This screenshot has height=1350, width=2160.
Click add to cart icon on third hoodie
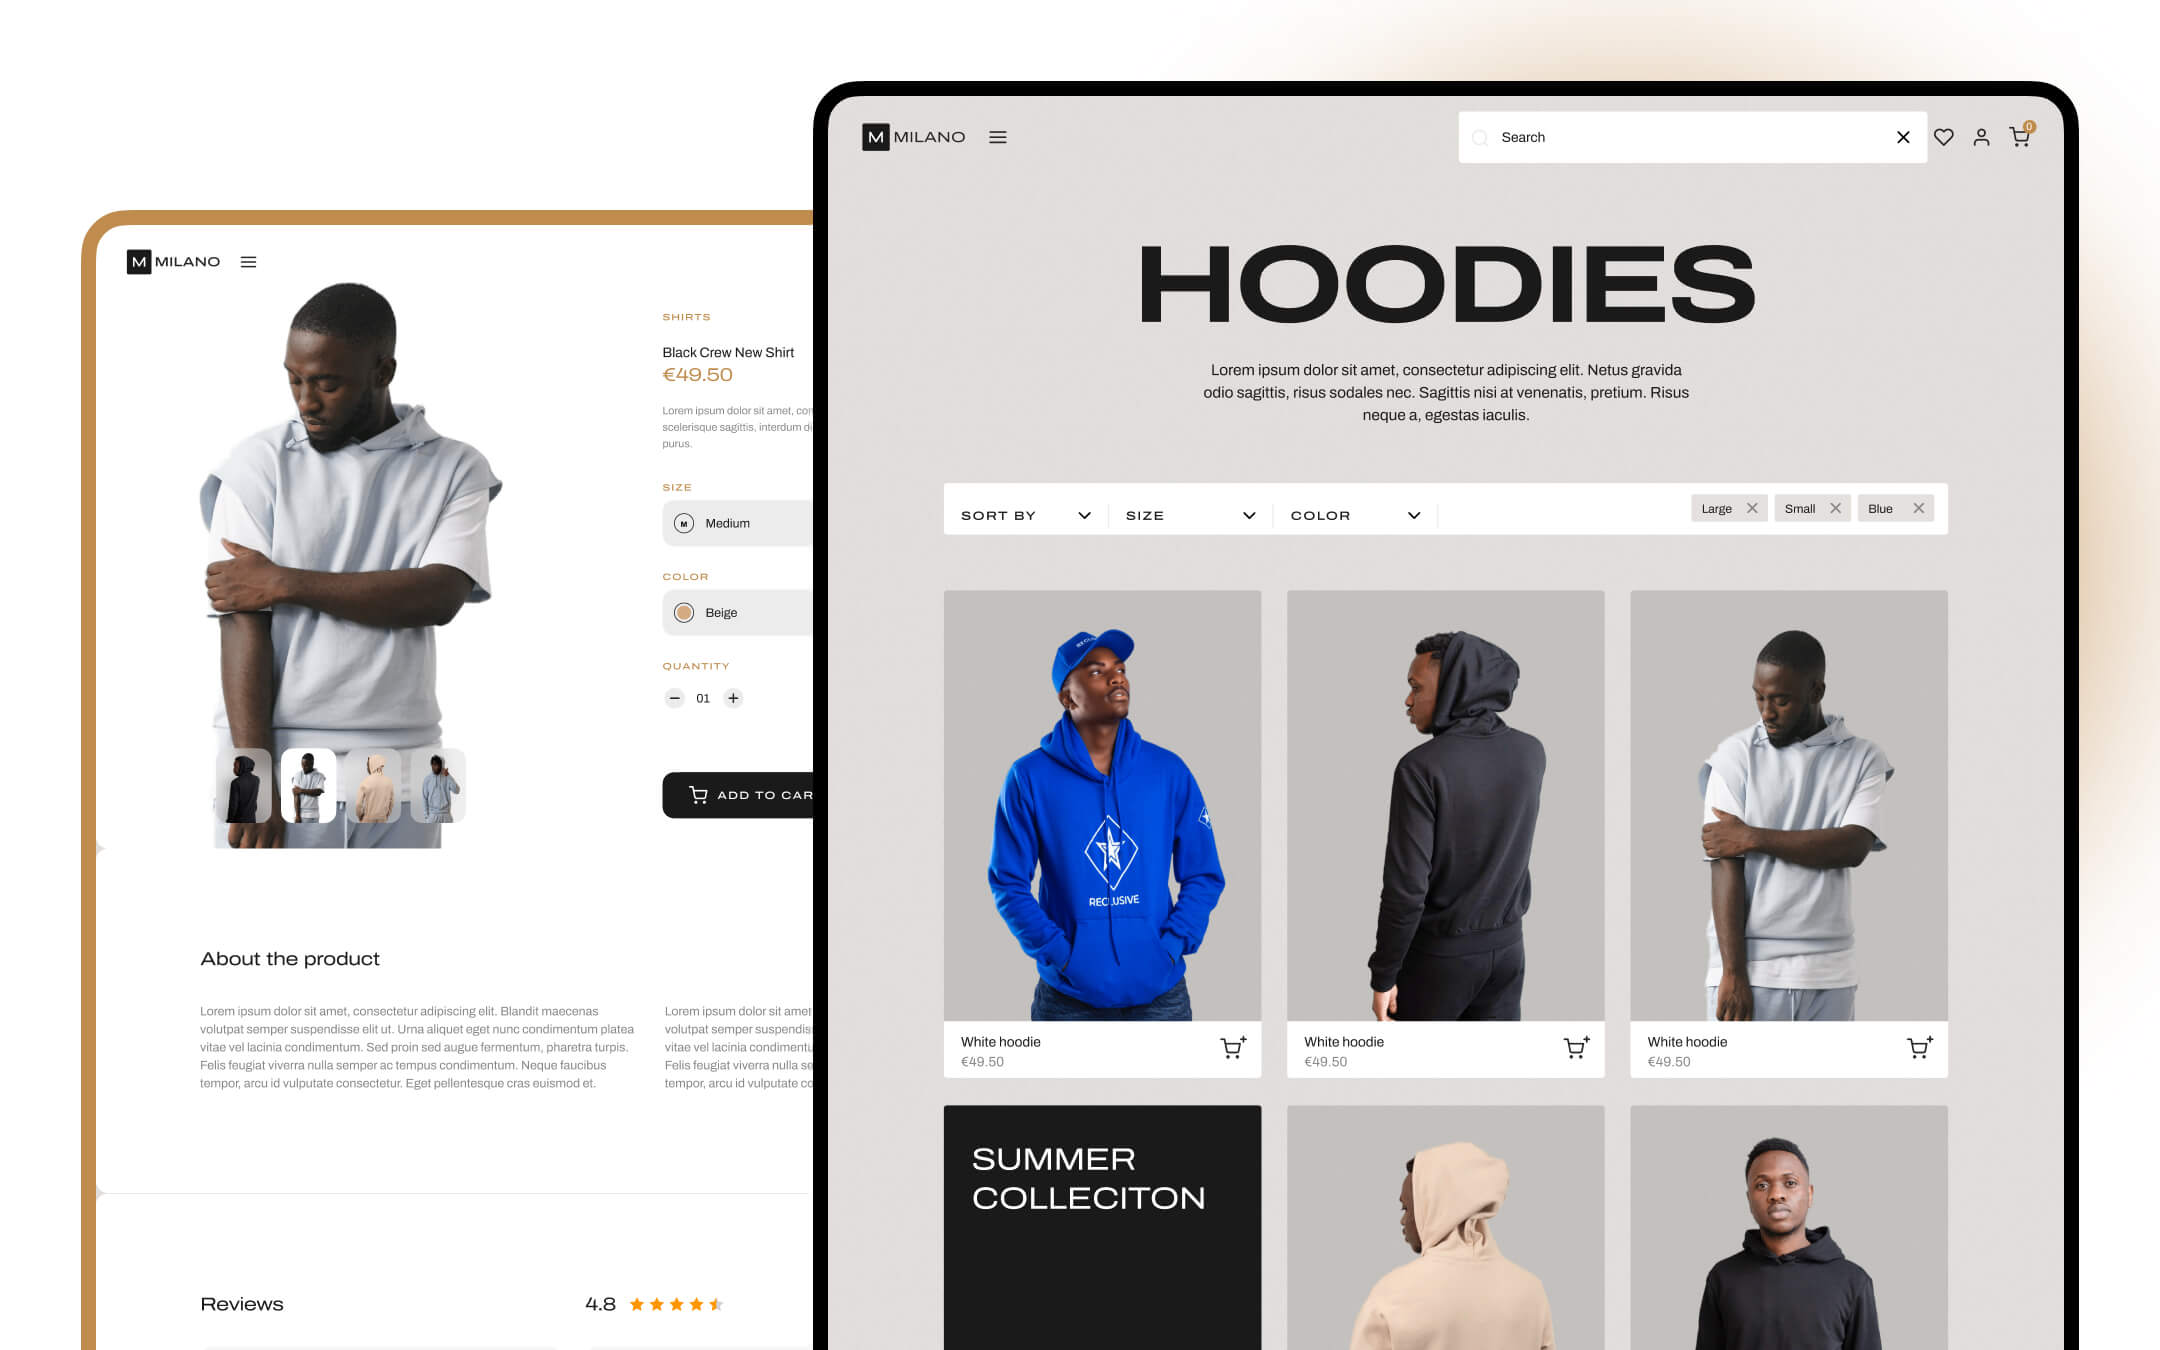click(1916, 1045)
